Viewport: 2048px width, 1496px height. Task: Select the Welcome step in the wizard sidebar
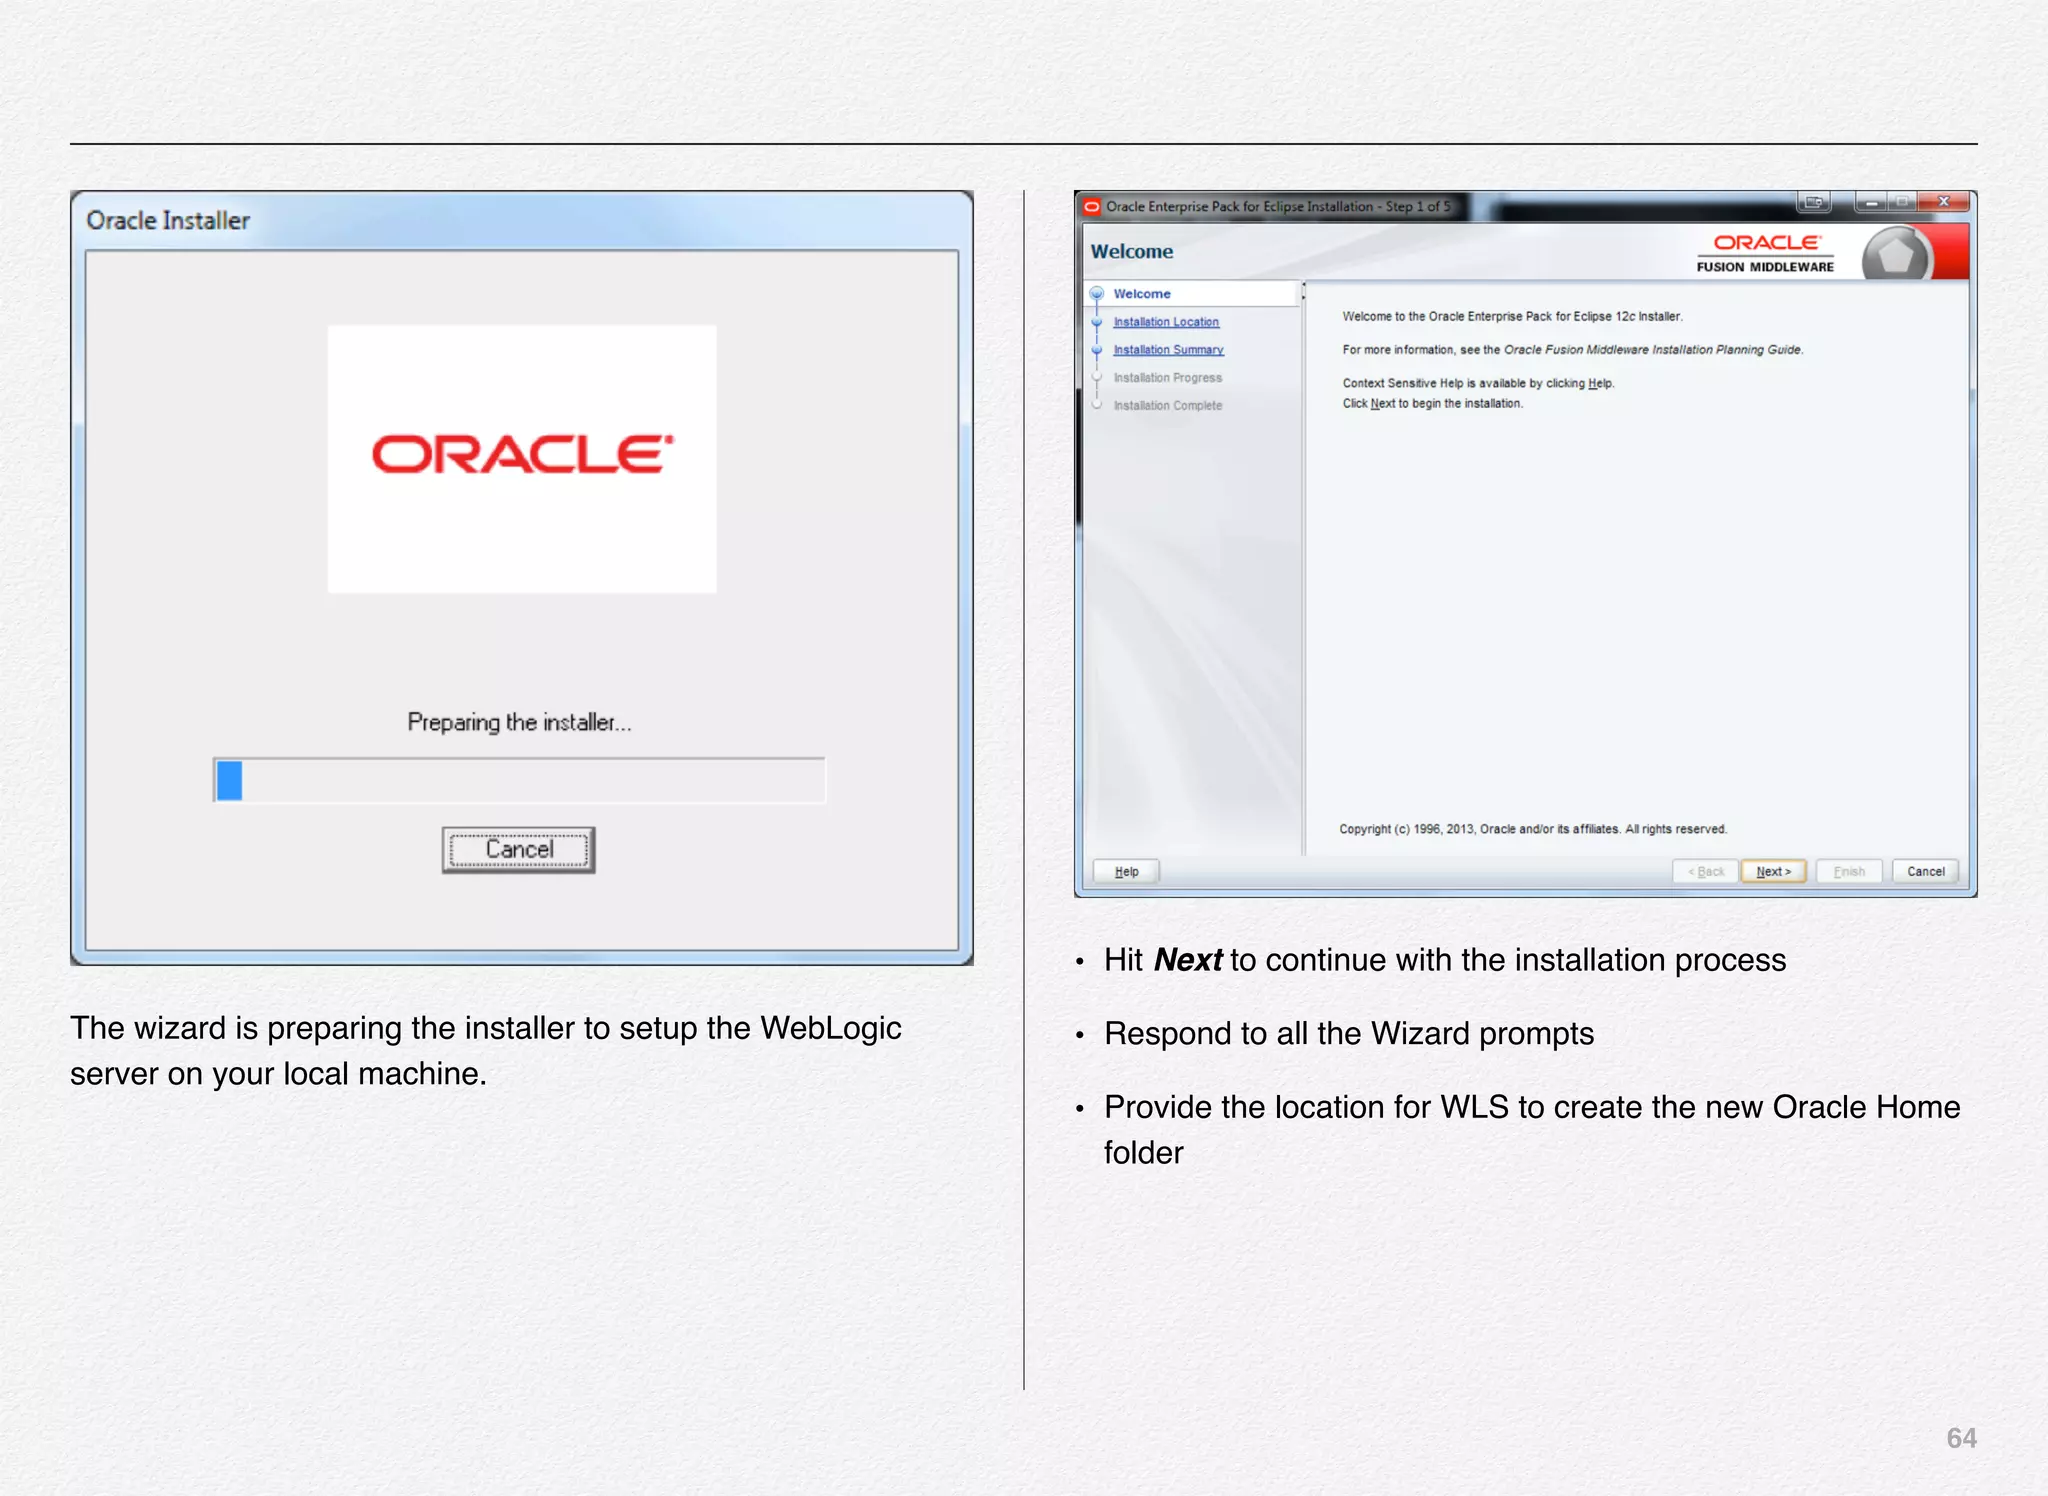[1142, 294]
